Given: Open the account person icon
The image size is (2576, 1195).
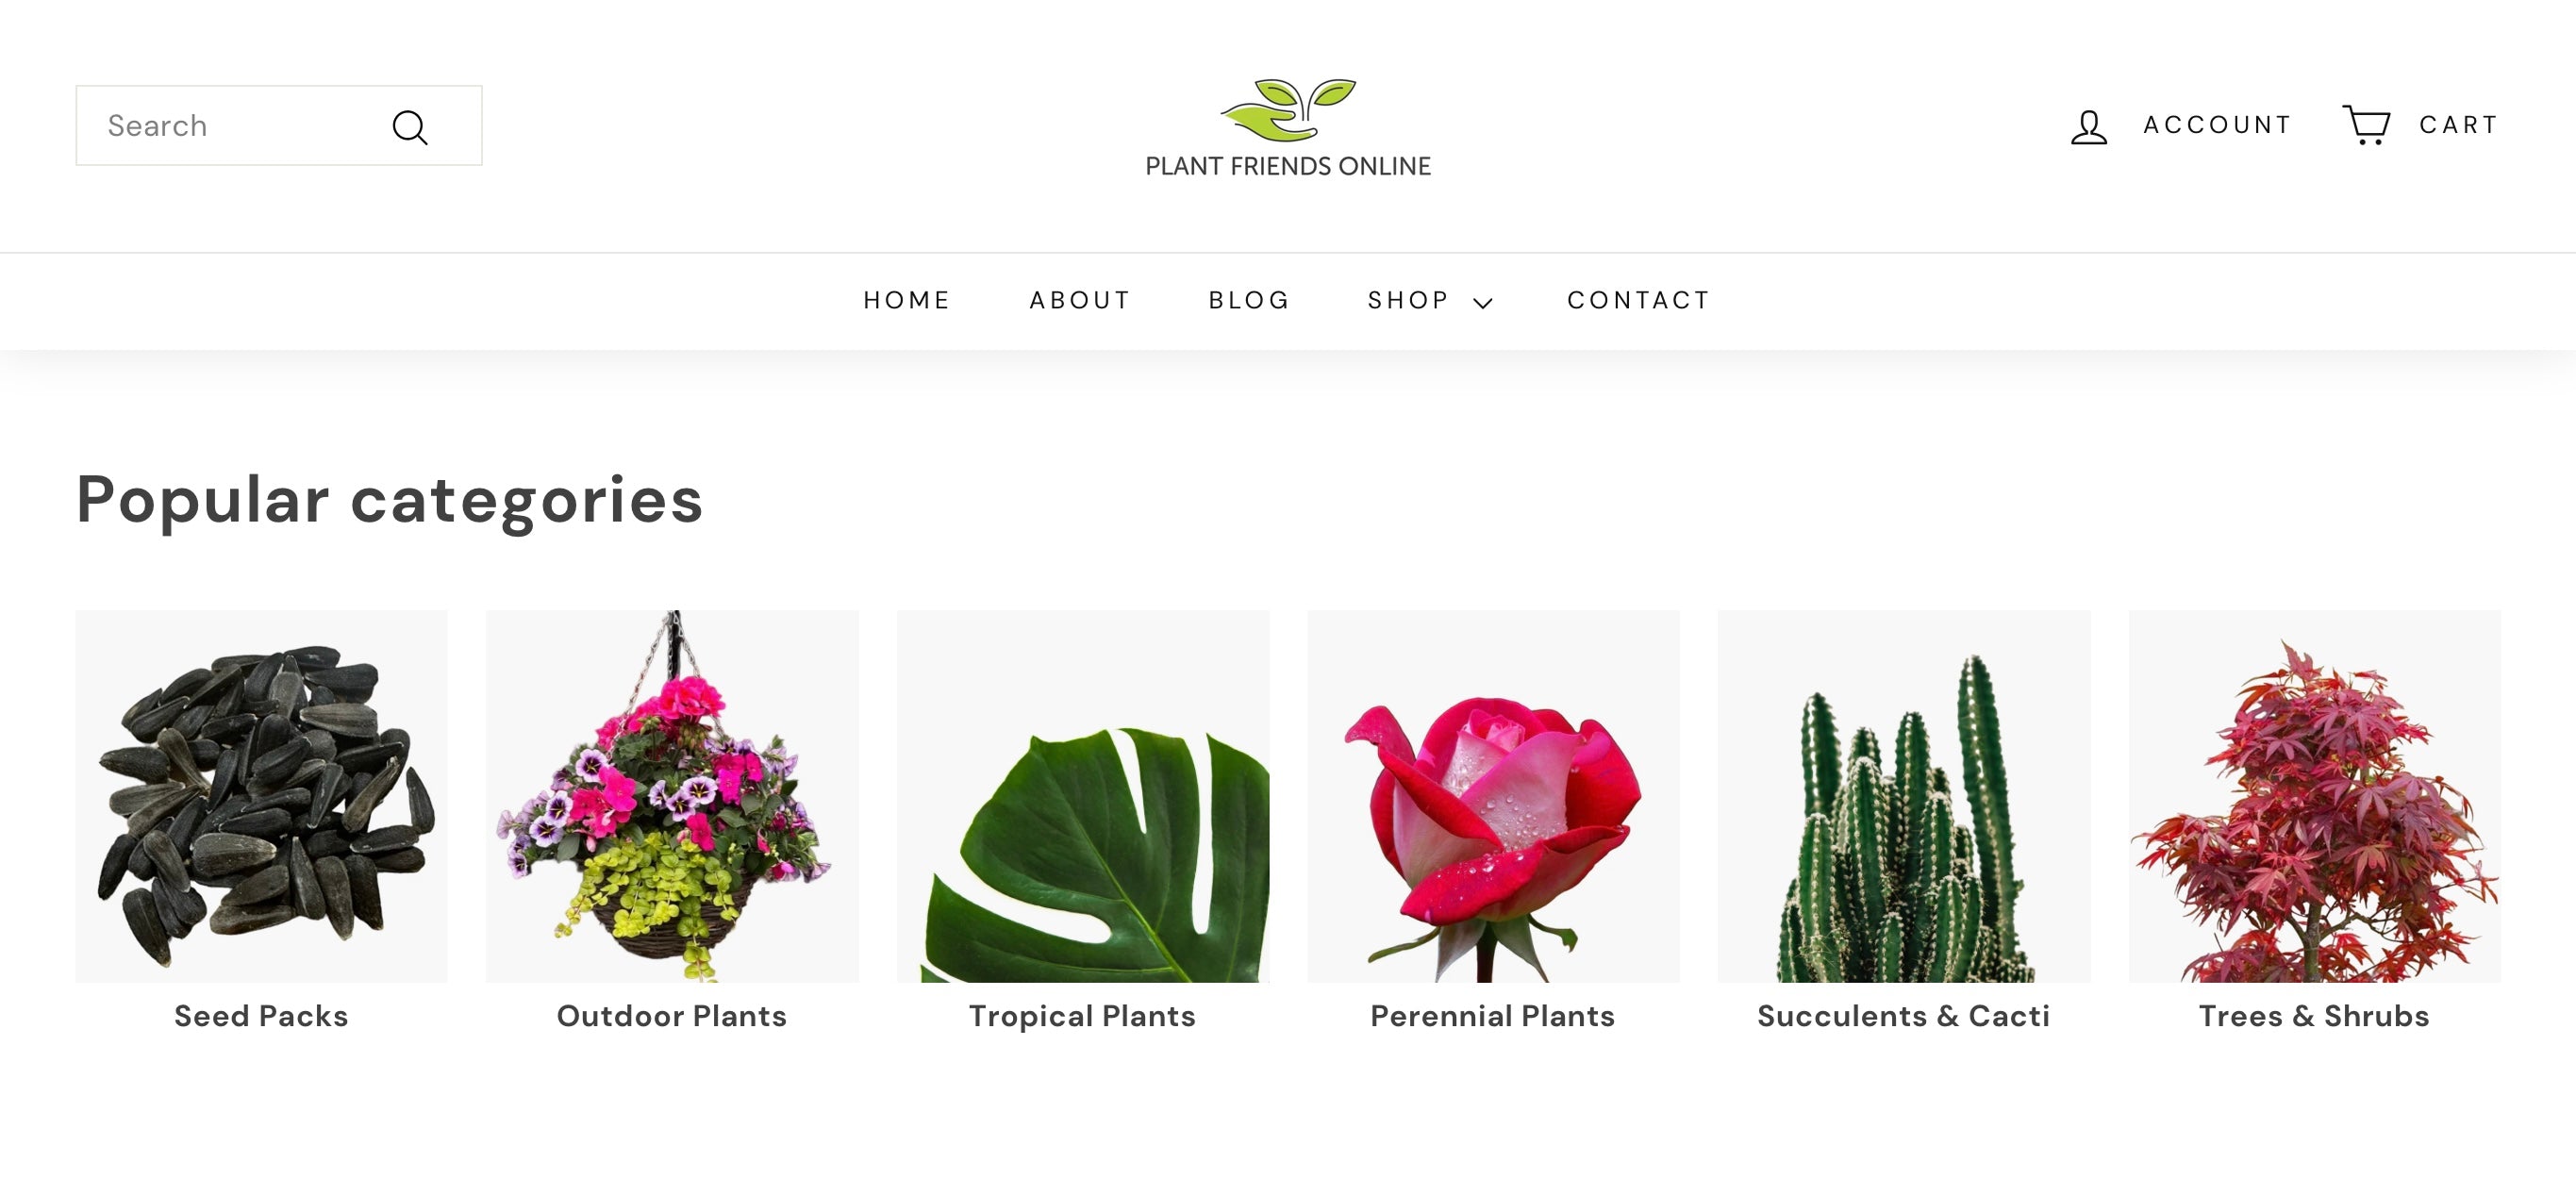Looking at the screenshot, I should click(x=2088, y=126).
